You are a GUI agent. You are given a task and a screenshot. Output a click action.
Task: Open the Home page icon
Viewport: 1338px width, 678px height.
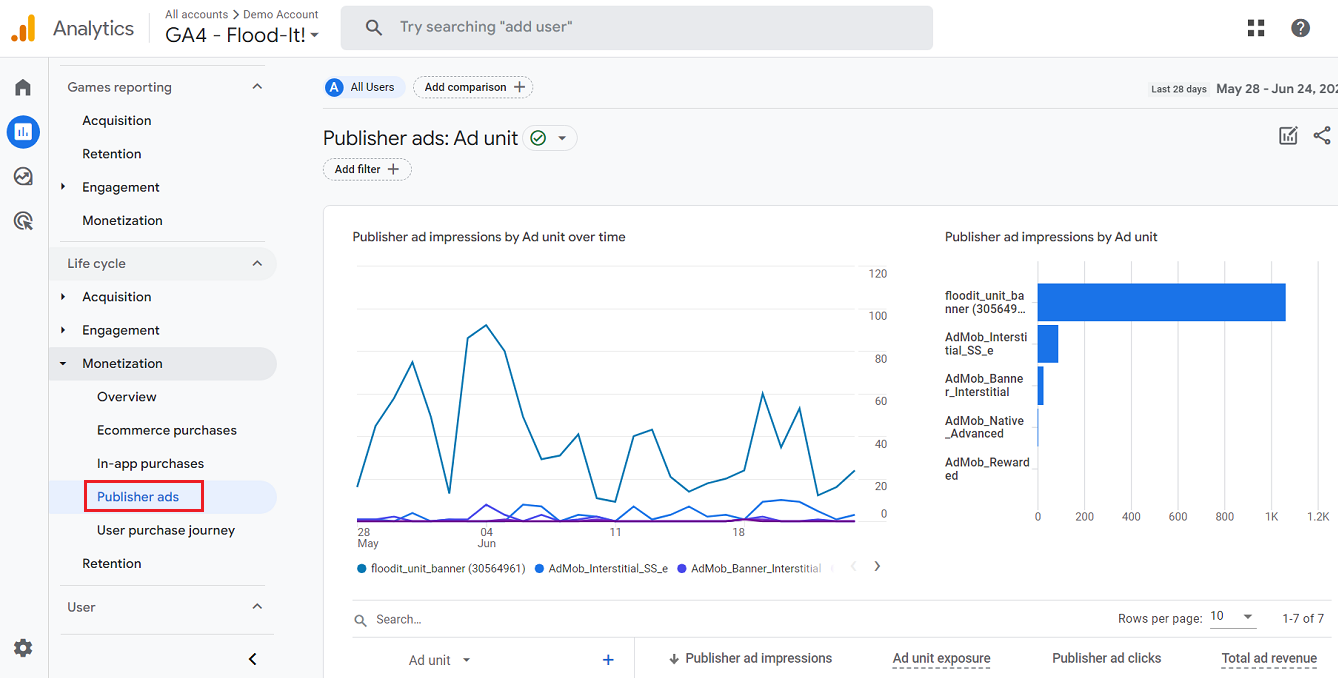[x=22, y=87]
